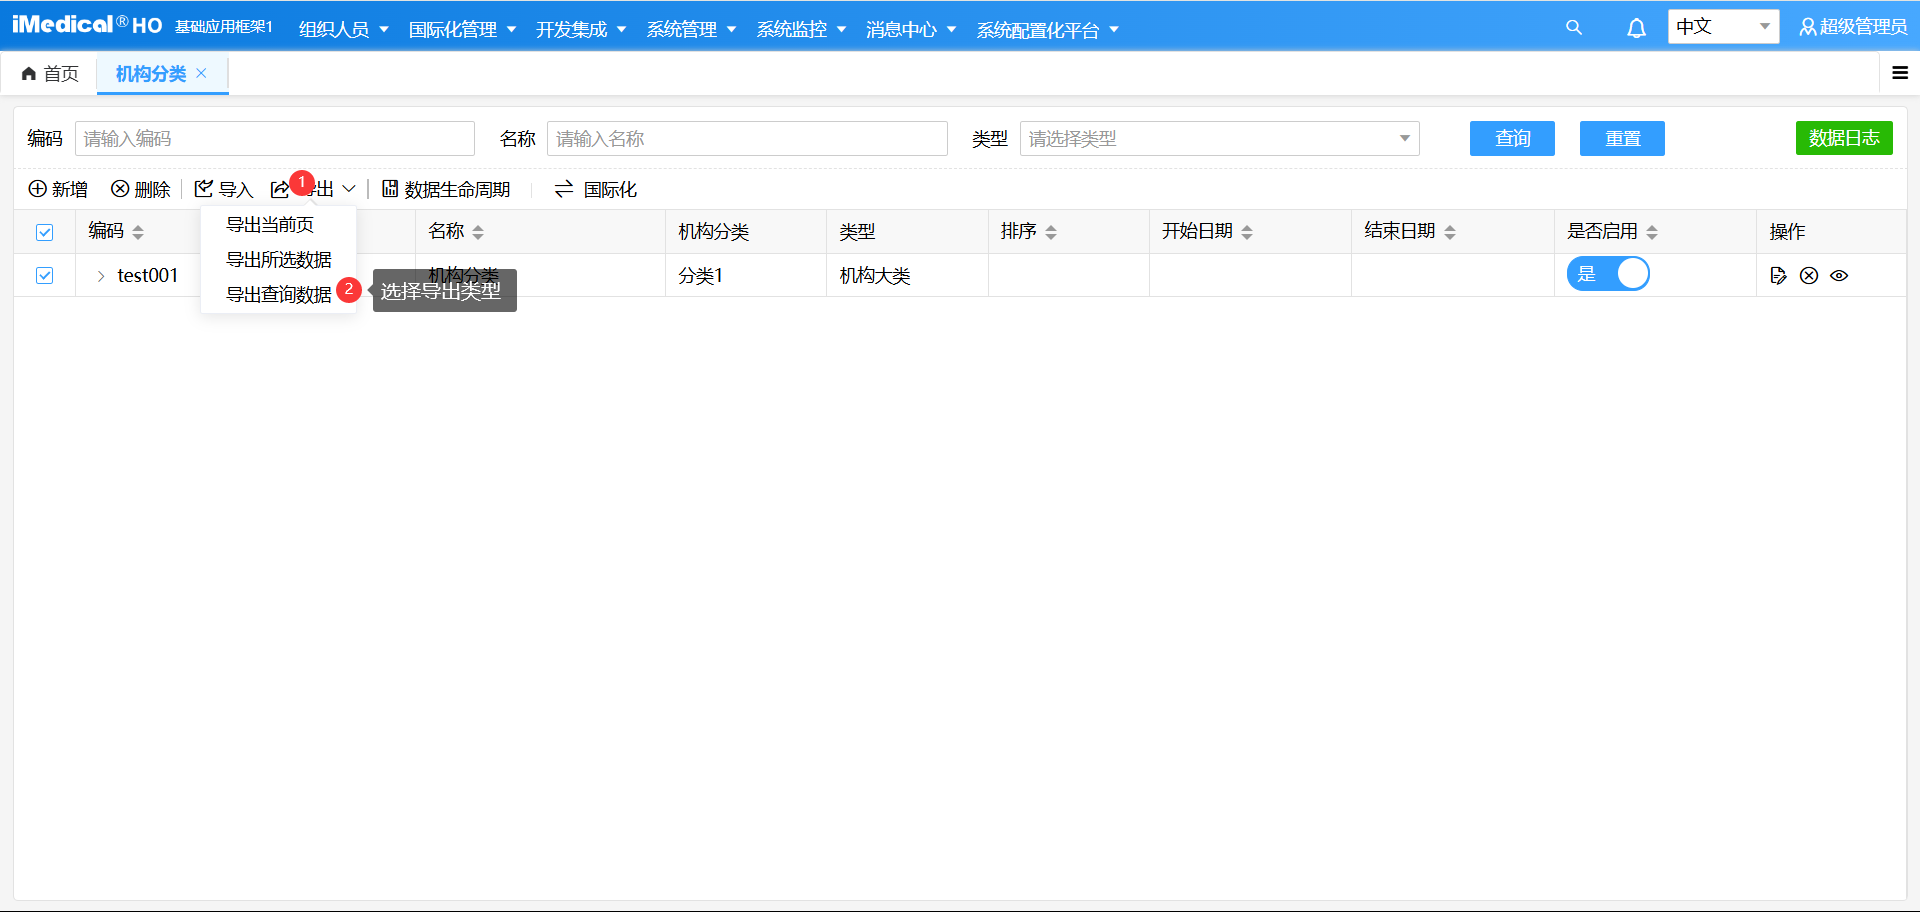Click the cancel circle icon in operation column
Viewport: 1920px width, 912px height.
[x=1810, y=275]
